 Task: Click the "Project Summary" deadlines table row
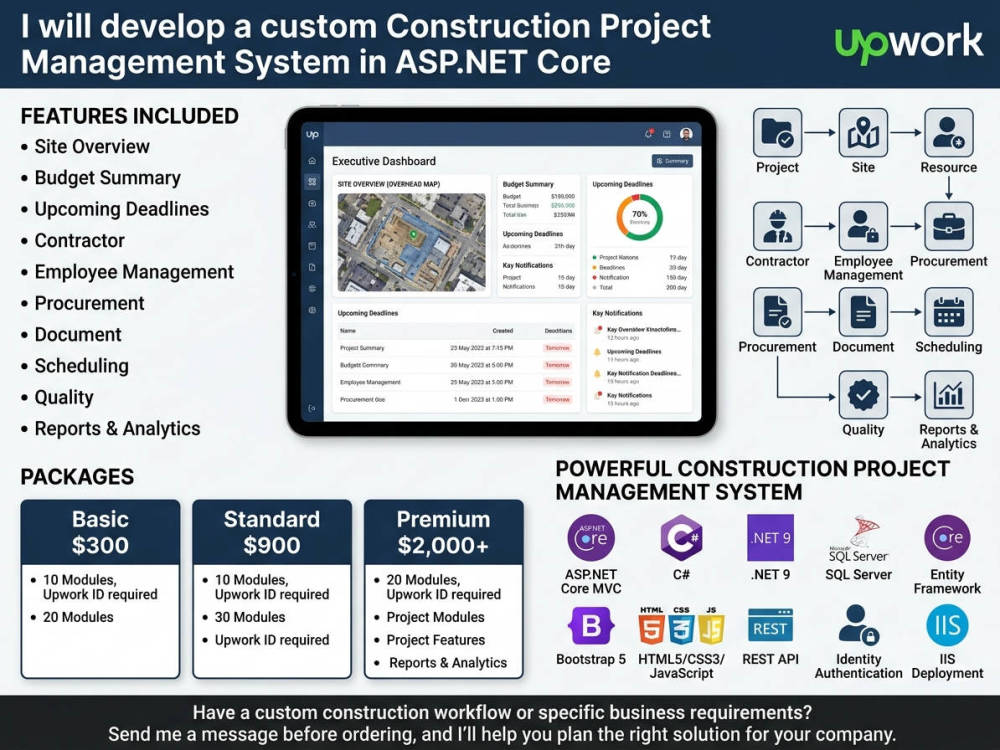coord(455,348)
